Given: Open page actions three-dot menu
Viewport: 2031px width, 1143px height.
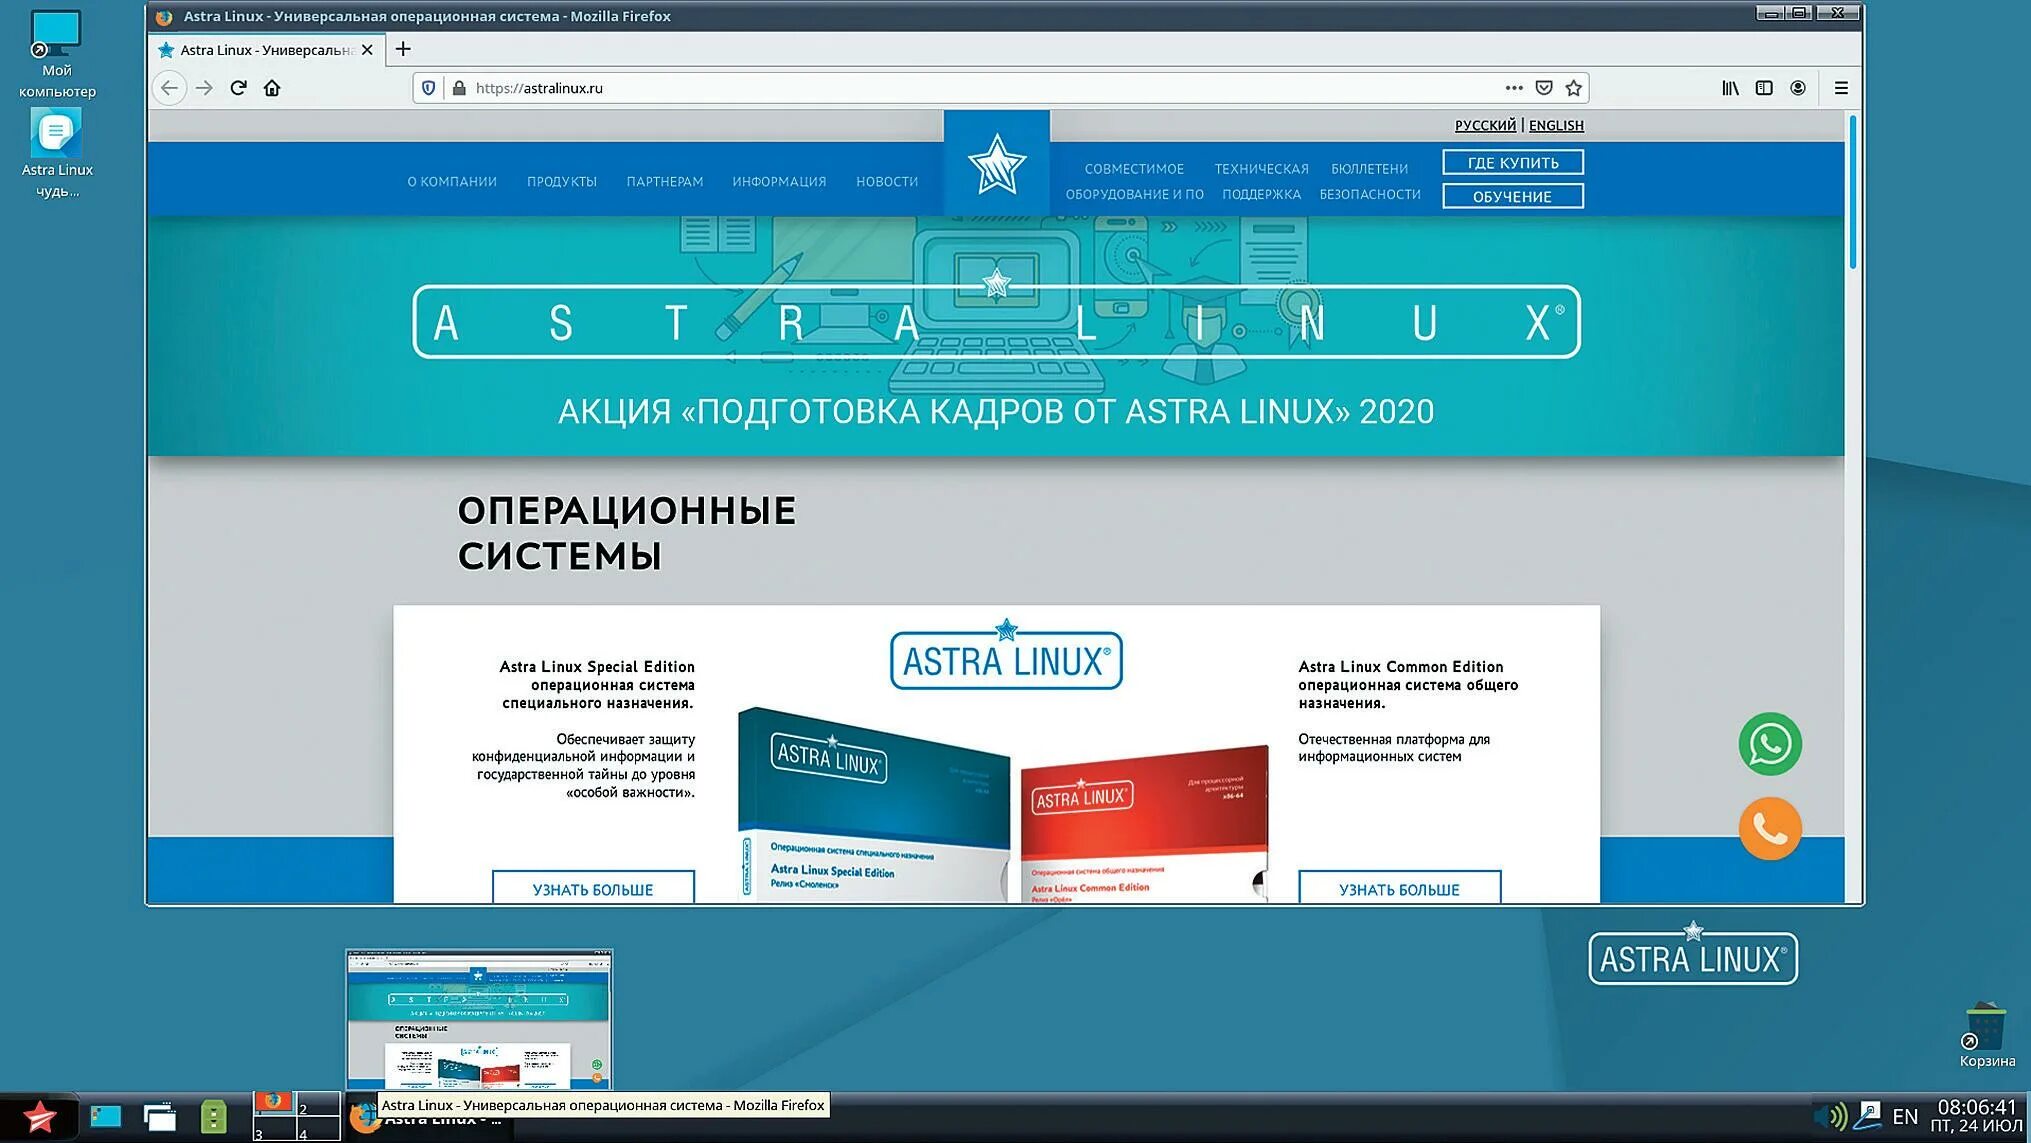Looking at the screenshot, I should (x=1514, y=88).
